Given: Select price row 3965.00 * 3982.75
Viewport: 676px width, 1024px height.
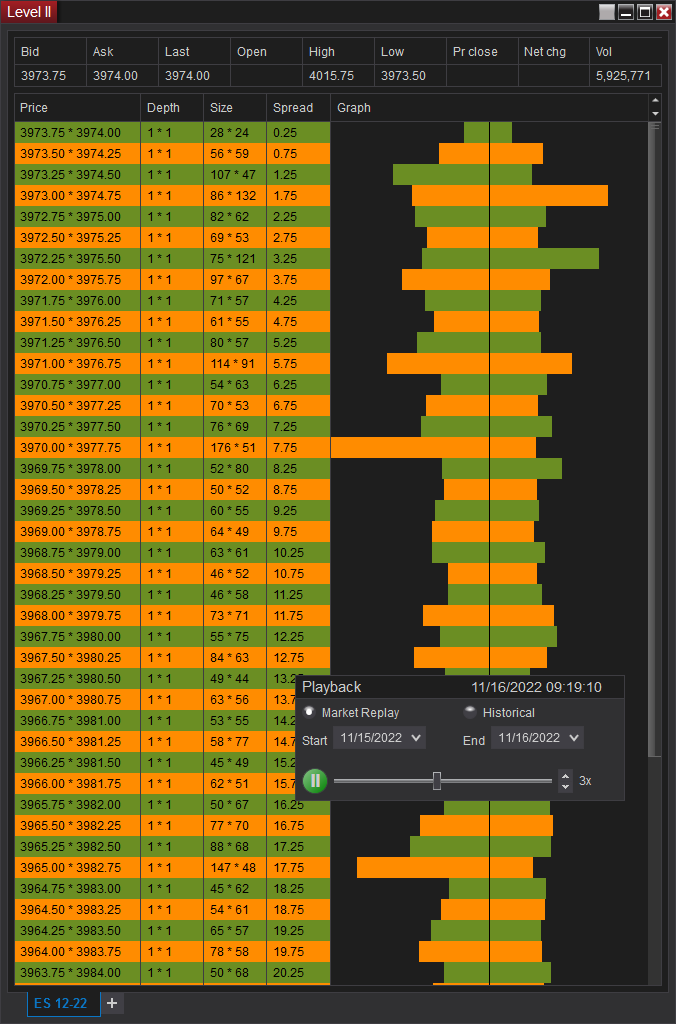Looking at the screenshot, I should click(78, 867).
